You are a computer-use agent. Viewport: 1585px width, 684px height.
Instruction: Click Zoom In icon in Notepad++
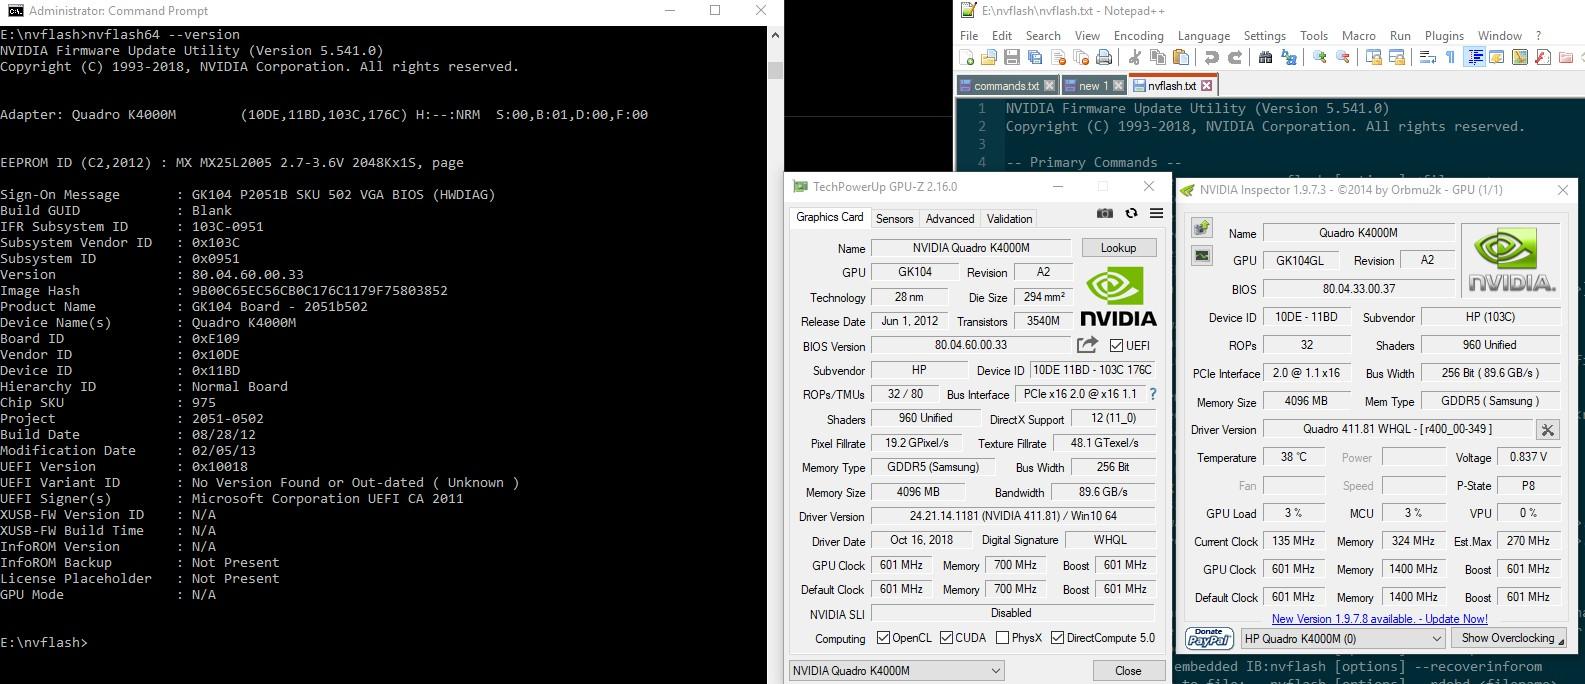coord(1320,58)
